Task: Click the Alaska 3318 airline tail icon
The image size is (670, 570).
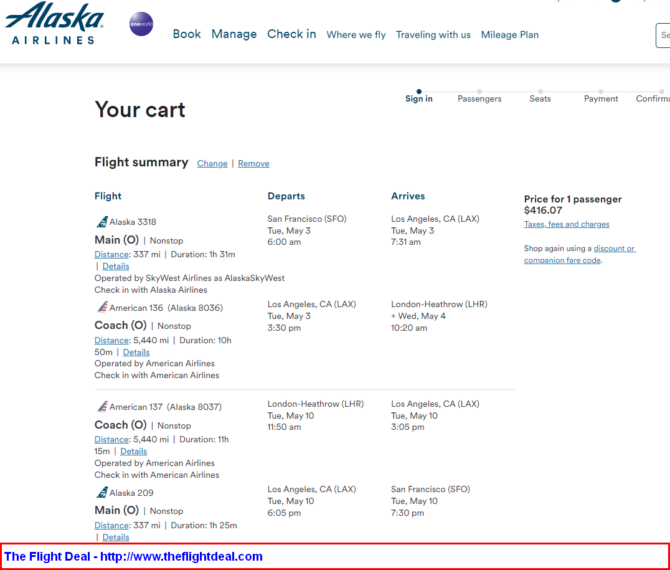Action: [102, 222]
